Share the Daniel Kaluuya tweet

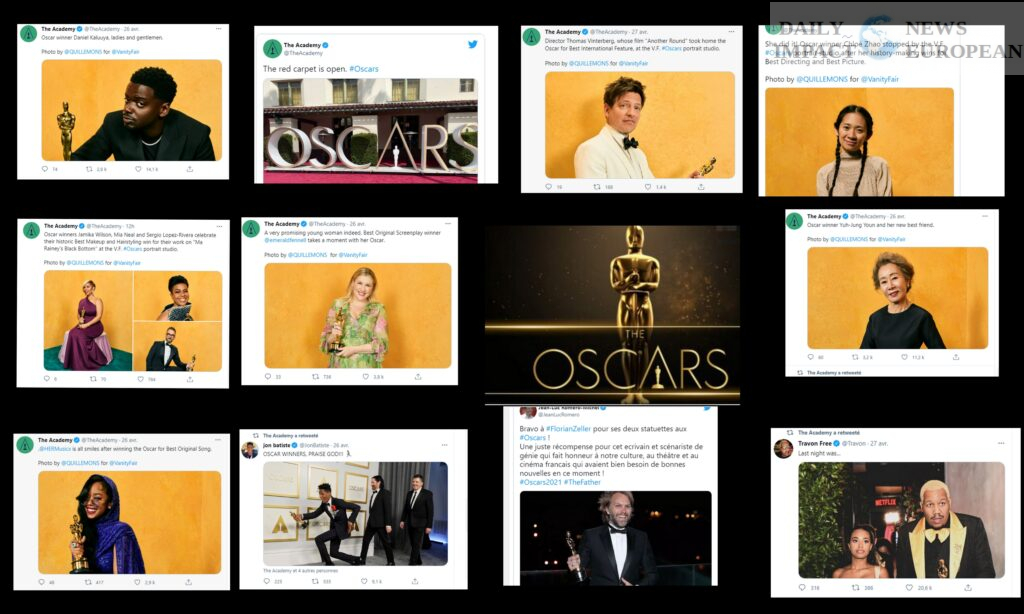pyautogui.click(x=189, y=169)
